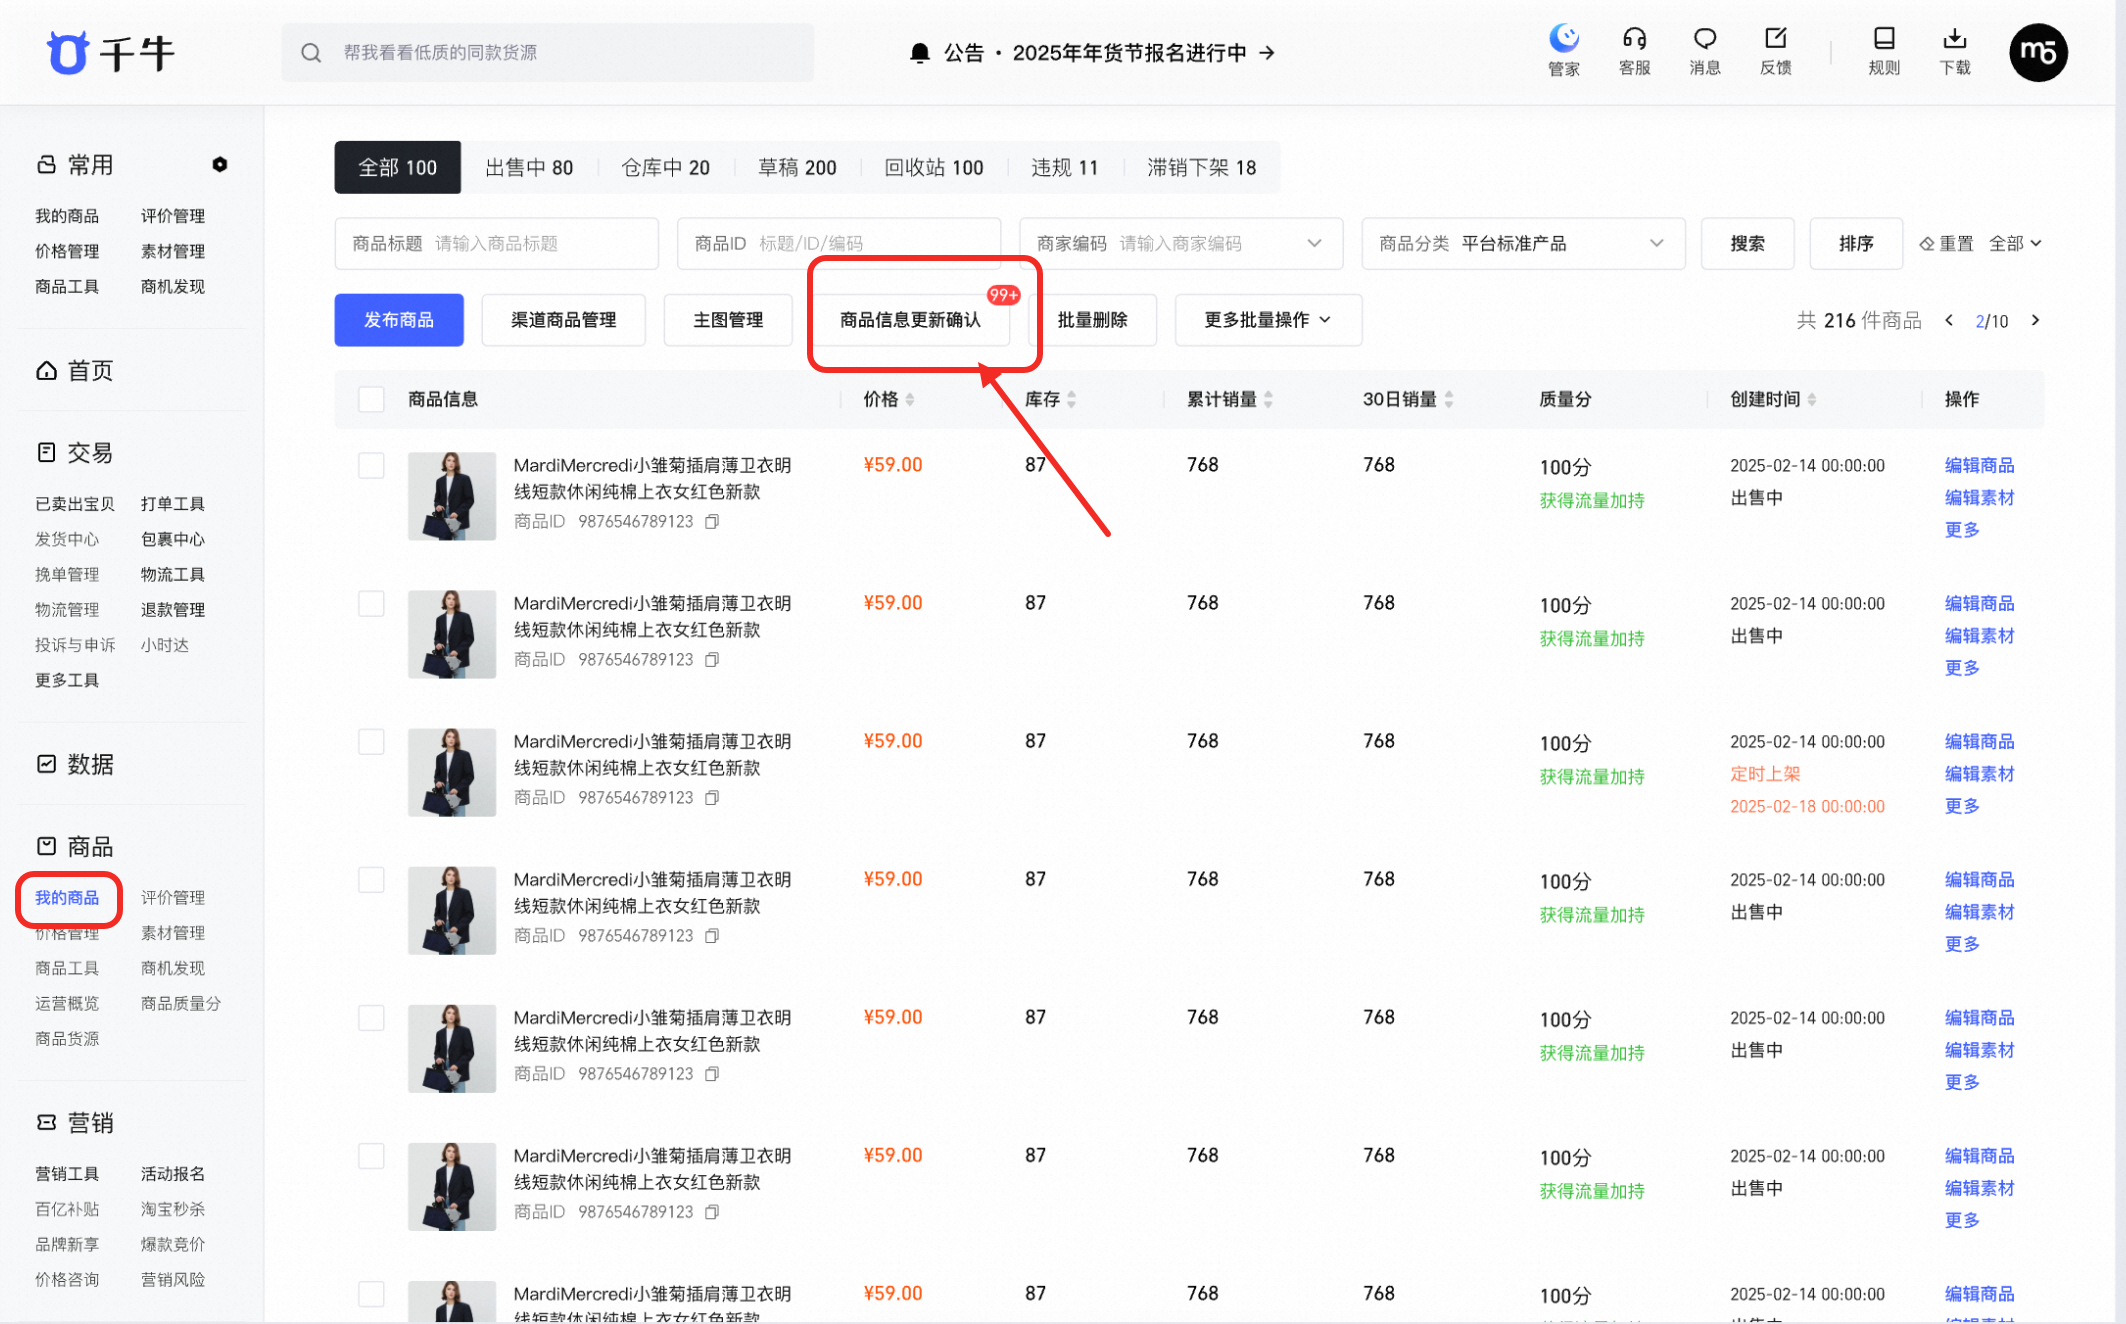The width and height of the screenshot is (2126, 1324).
Task: Expand the 全部 filter dropdown
Action: pyautogui.click(x=2014, y=244)
